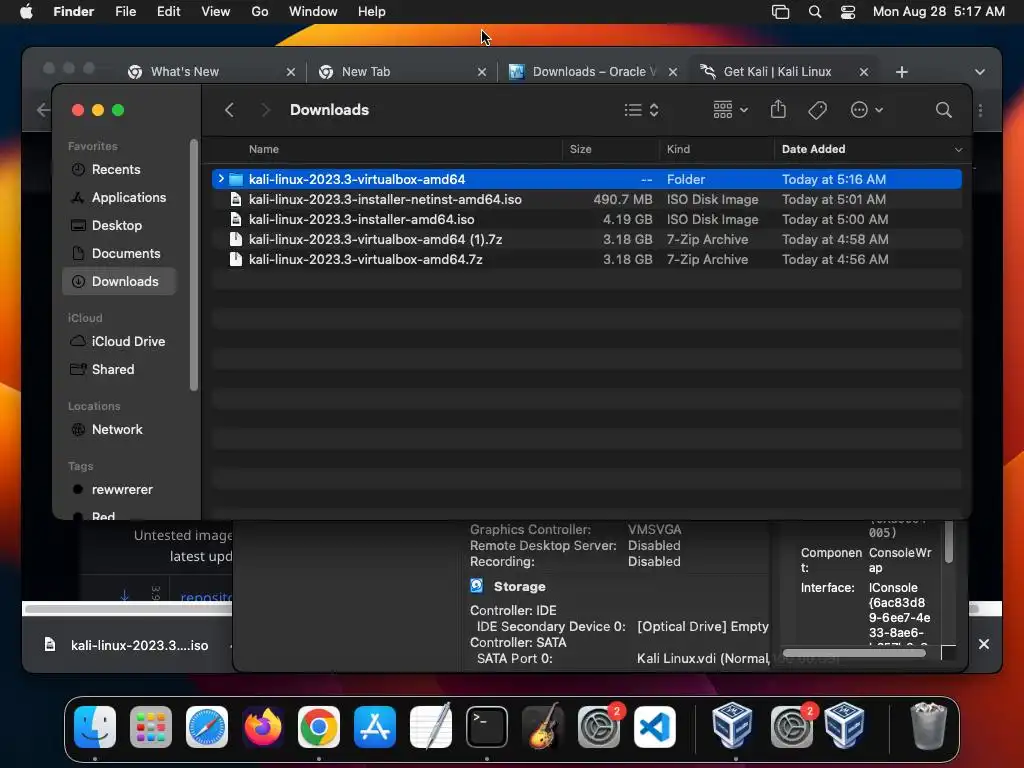Close the Chrome downloads bar
Image resolution: width=1024 pixels, height=768 pixels.
tap(984, 645)
